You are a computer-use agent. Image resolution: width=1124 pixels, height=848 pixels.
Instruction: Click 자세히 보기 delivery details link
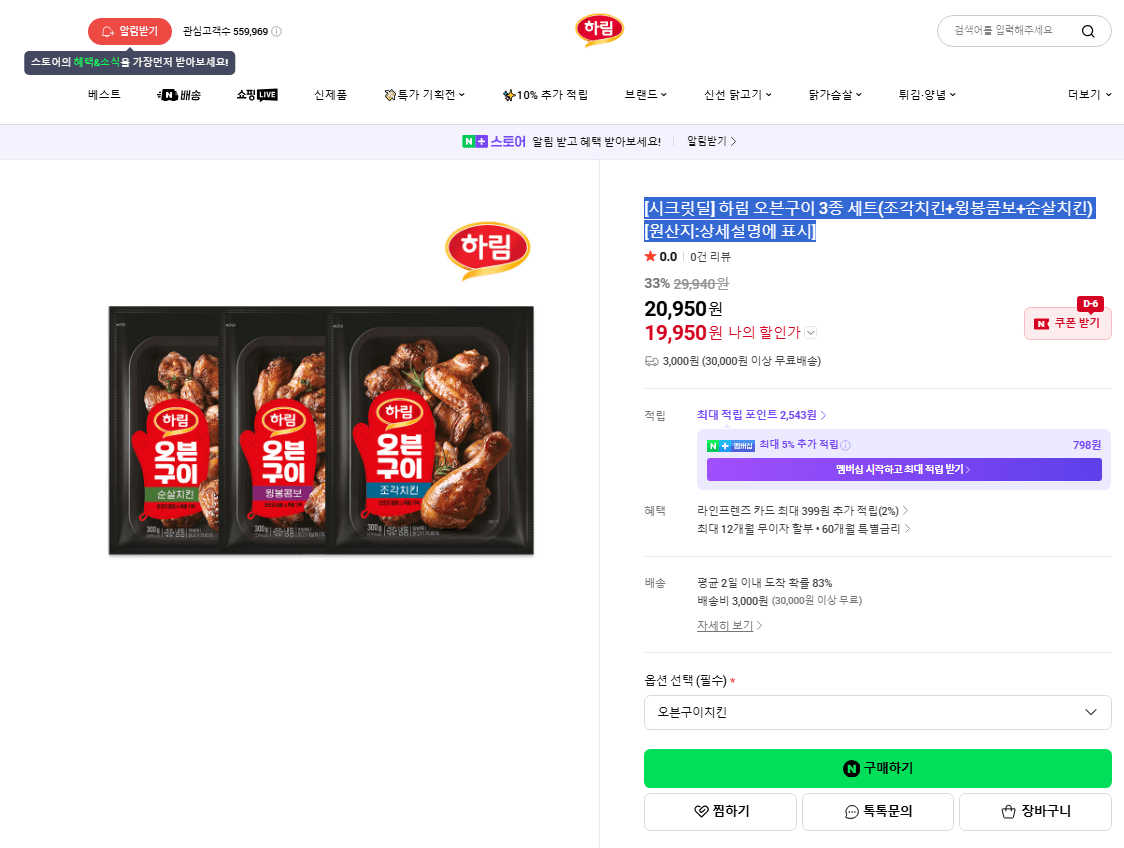tap(729, 626)
